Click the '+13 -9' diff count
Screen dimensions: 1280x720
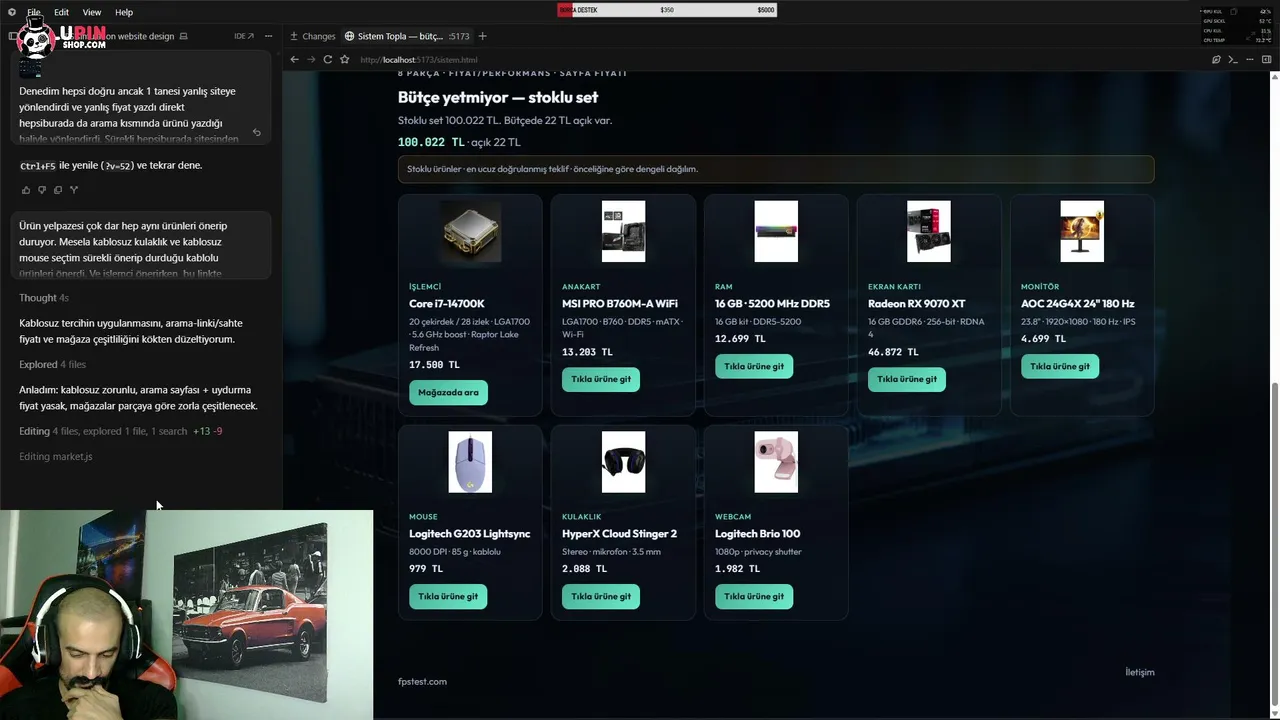pos(208,431)
